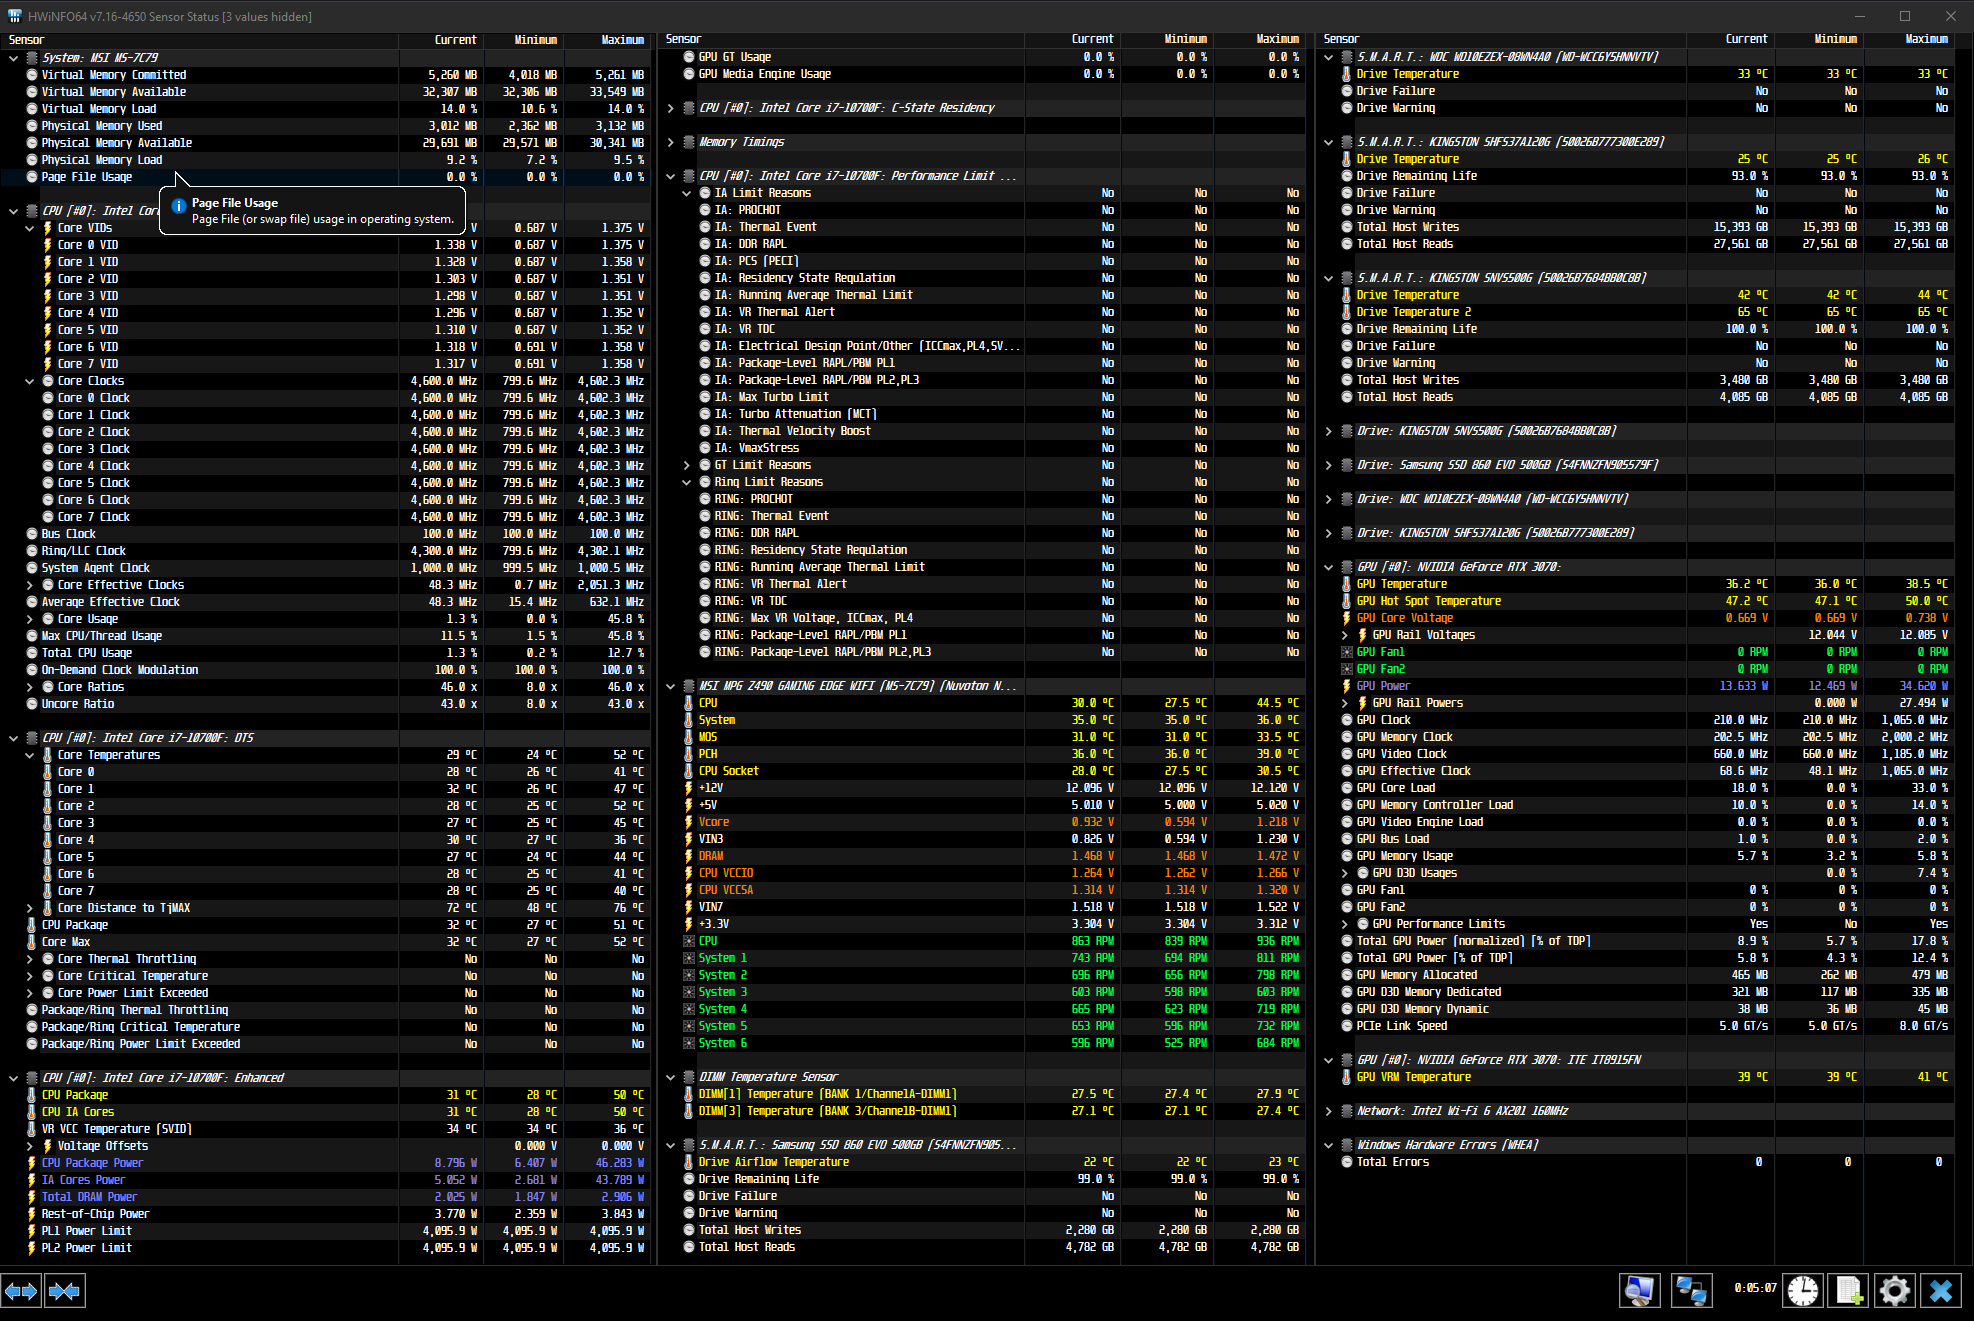Select the CPU Package Power row
This screenshot has width=1974, height=1321.
92,1163
